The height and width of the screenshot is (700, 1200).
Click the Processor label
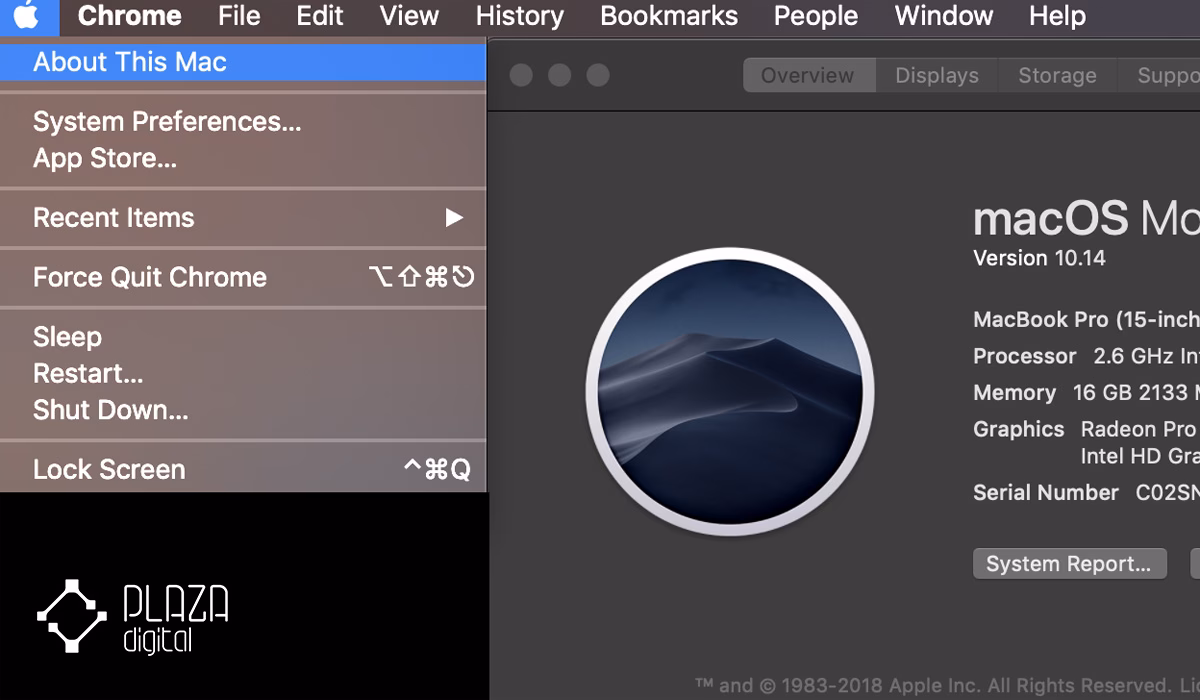click(1025, 356)
